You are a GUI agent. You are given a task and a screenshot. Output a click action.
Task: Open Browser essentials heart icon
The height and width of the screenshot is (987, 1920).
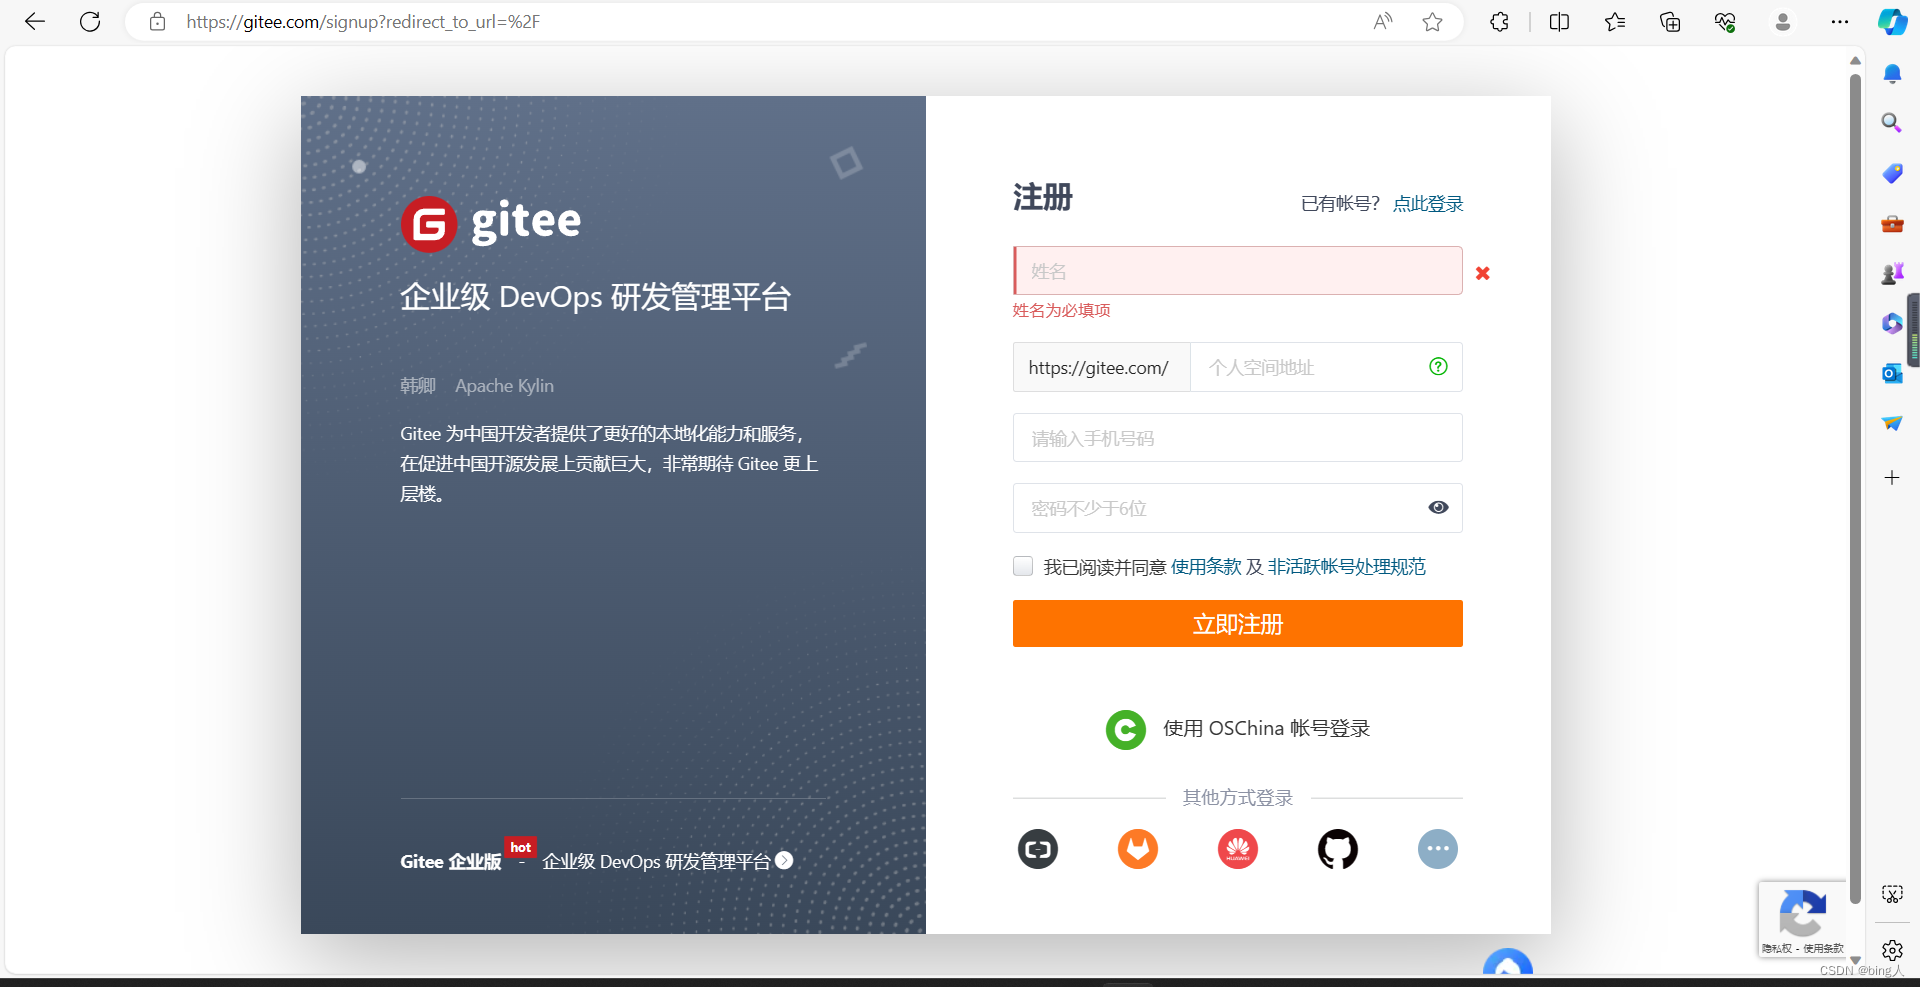pos(1725,21)
